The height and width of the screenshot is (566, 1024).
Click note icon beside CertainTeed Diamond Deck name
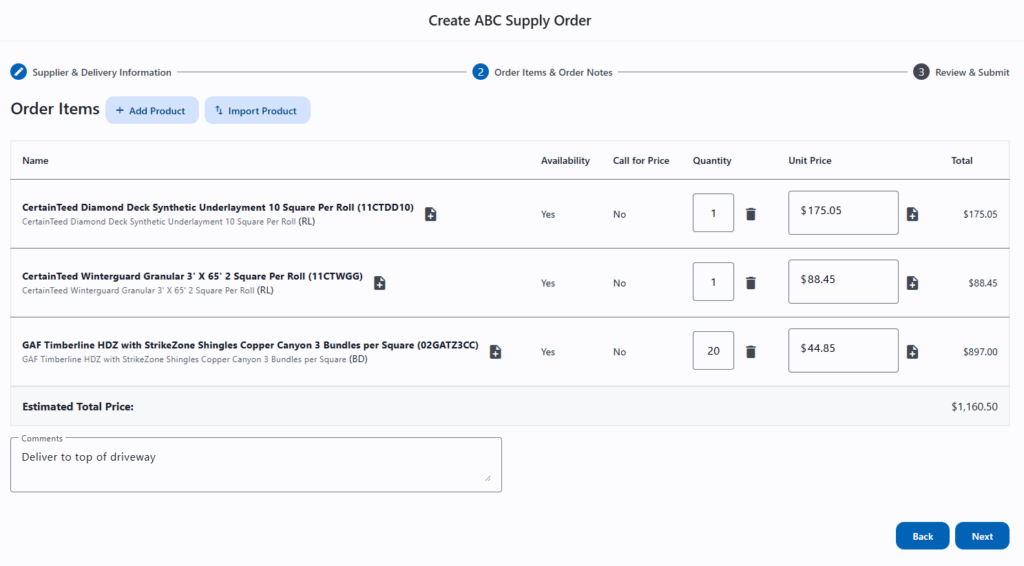(430, 214)
